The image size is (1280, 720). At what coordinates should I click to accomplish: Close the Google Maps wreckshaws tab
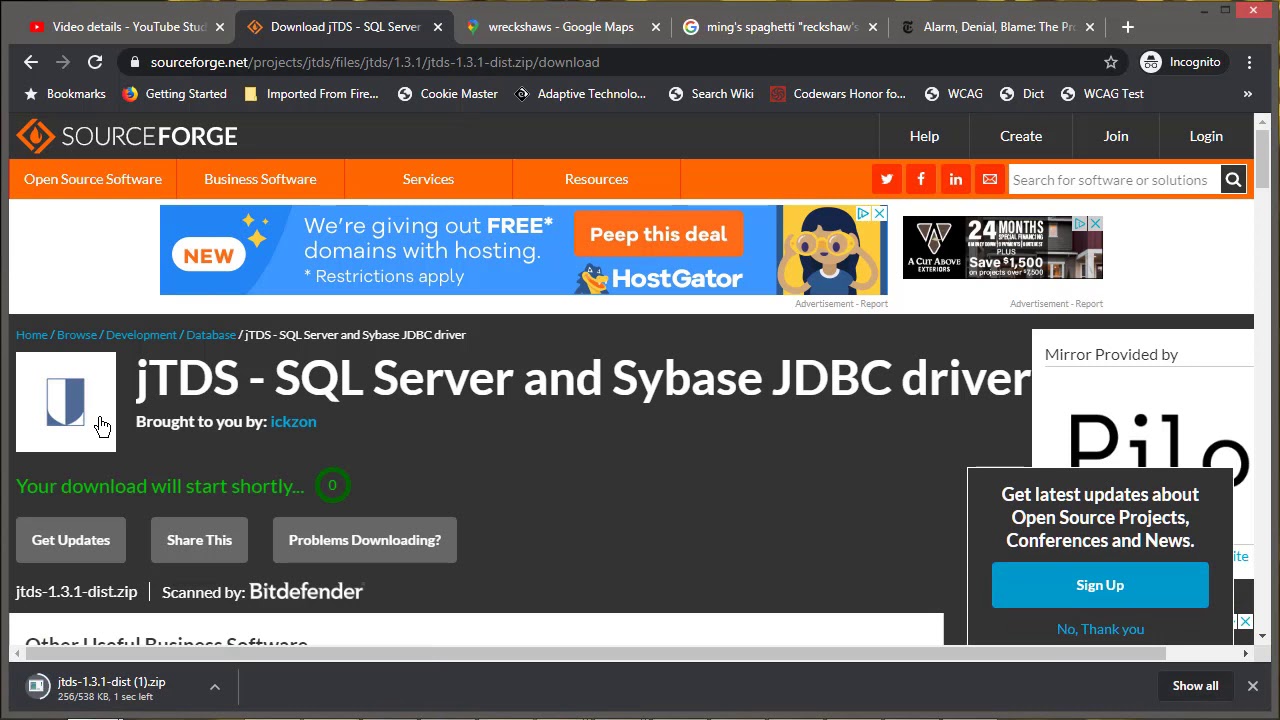tap(656, 27)
